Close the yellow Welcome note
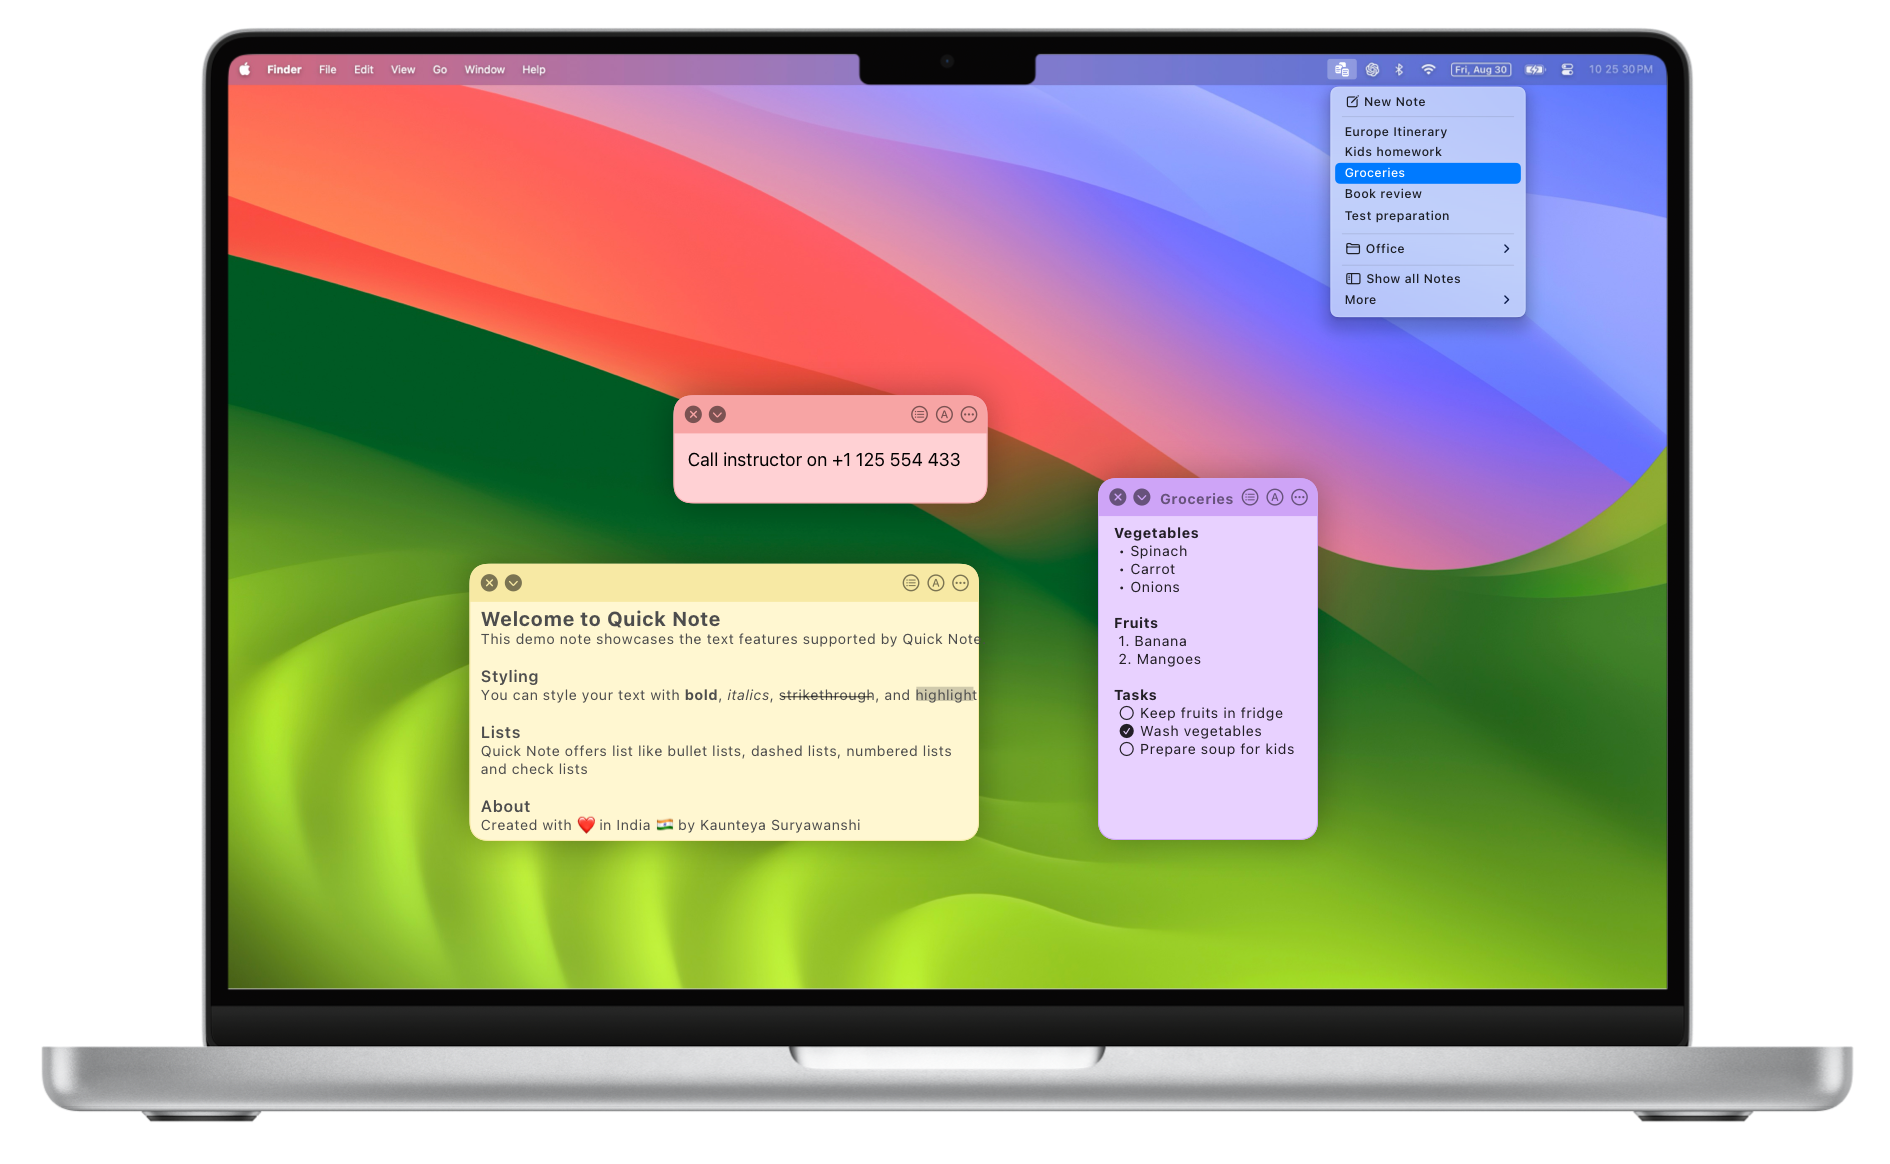Viewport: 1890px width, 1164px height. tap(489, 583)
